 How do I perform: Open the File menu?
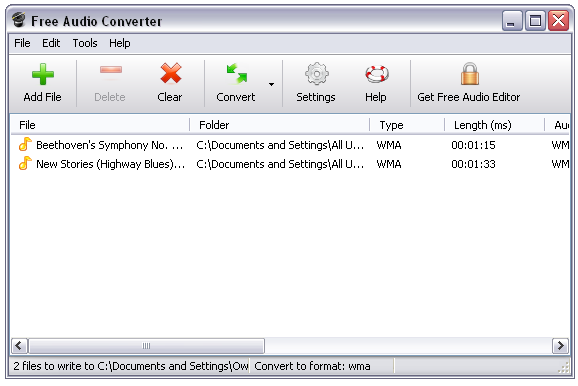22,43
